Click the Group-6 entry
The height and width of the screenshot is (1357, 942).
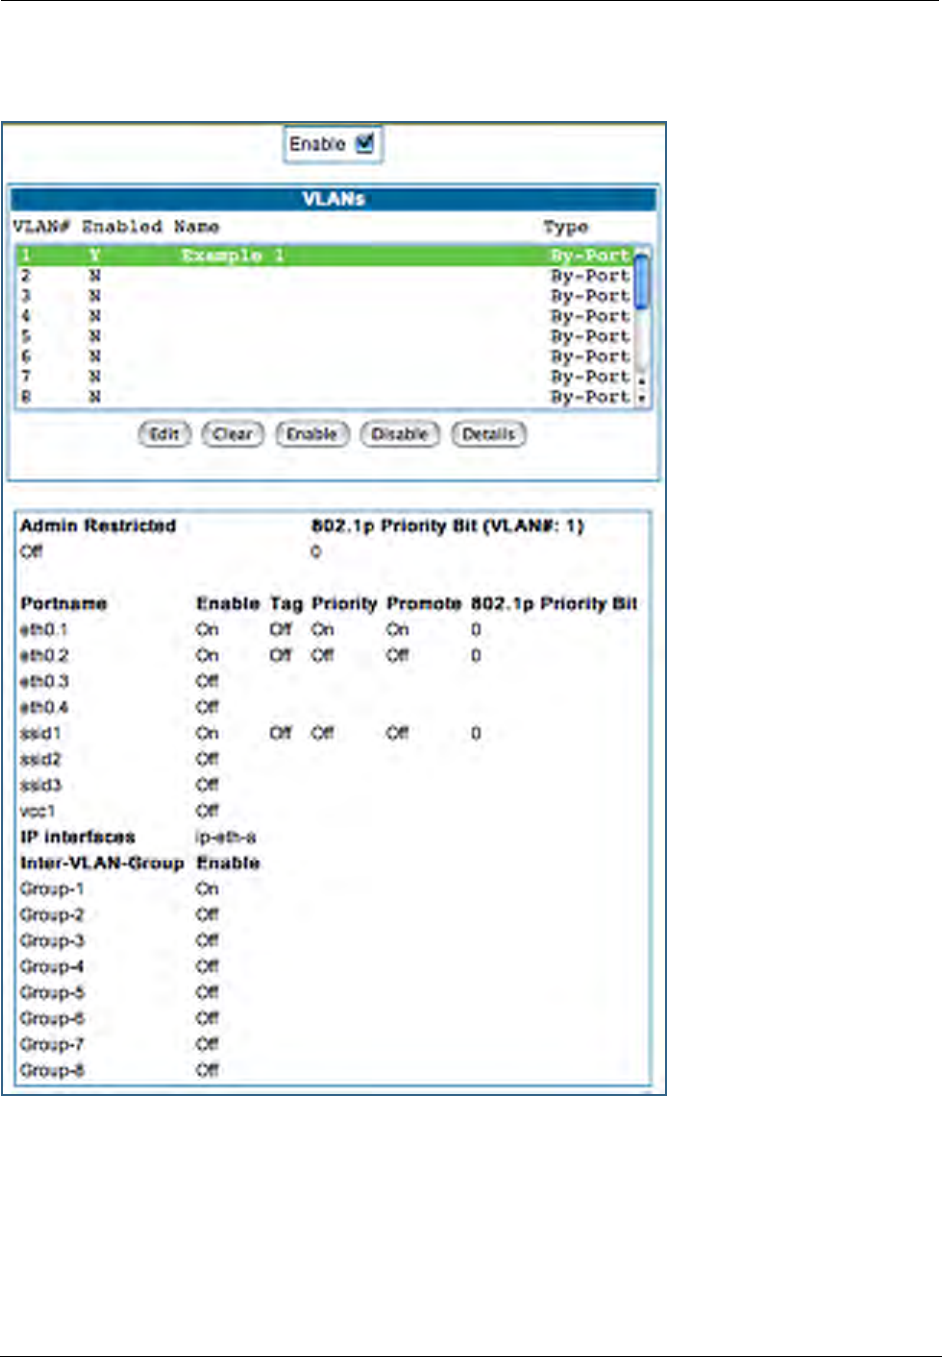pyautogui.click(x=52, y=1019)
